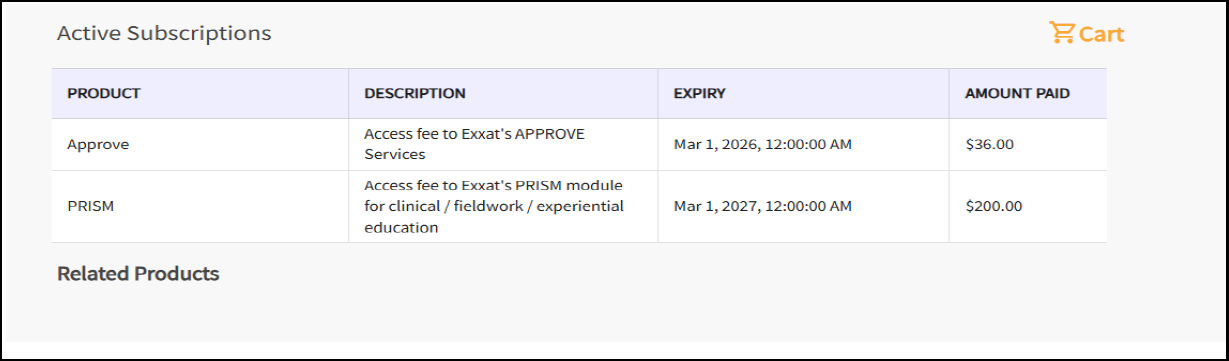Click the $36.00 amount paid cell
This screenshot has height=361, width=1229.
990,144
